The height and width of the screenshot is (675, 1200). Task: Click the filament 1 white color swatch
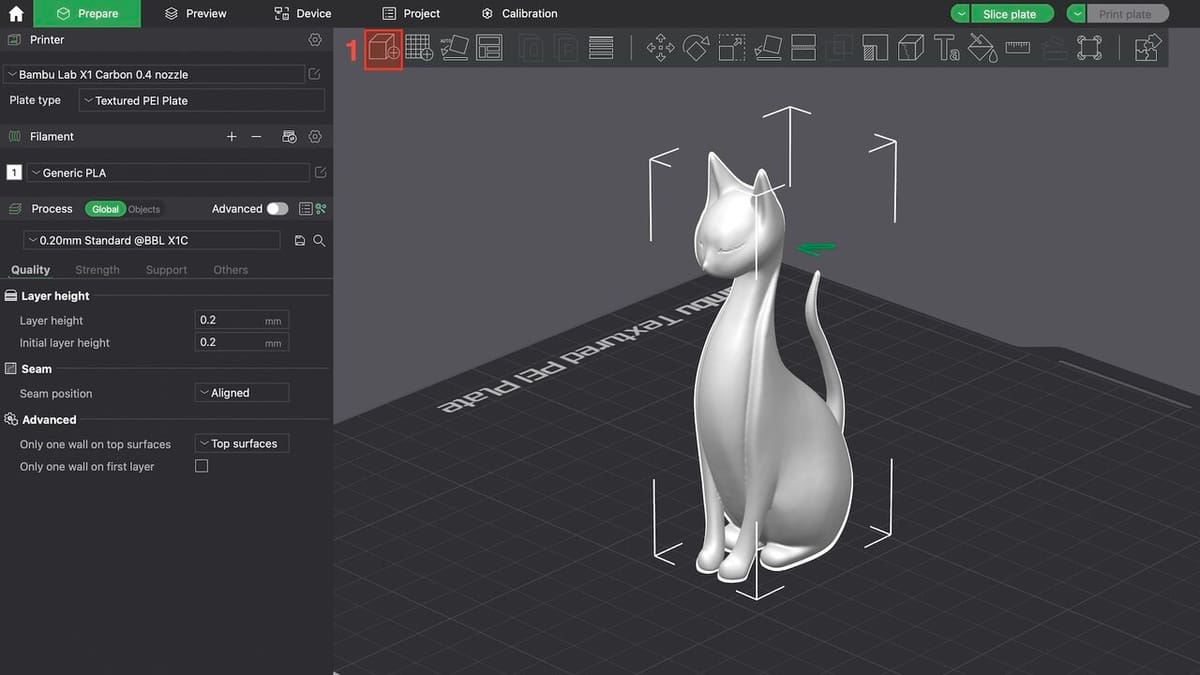14,173
